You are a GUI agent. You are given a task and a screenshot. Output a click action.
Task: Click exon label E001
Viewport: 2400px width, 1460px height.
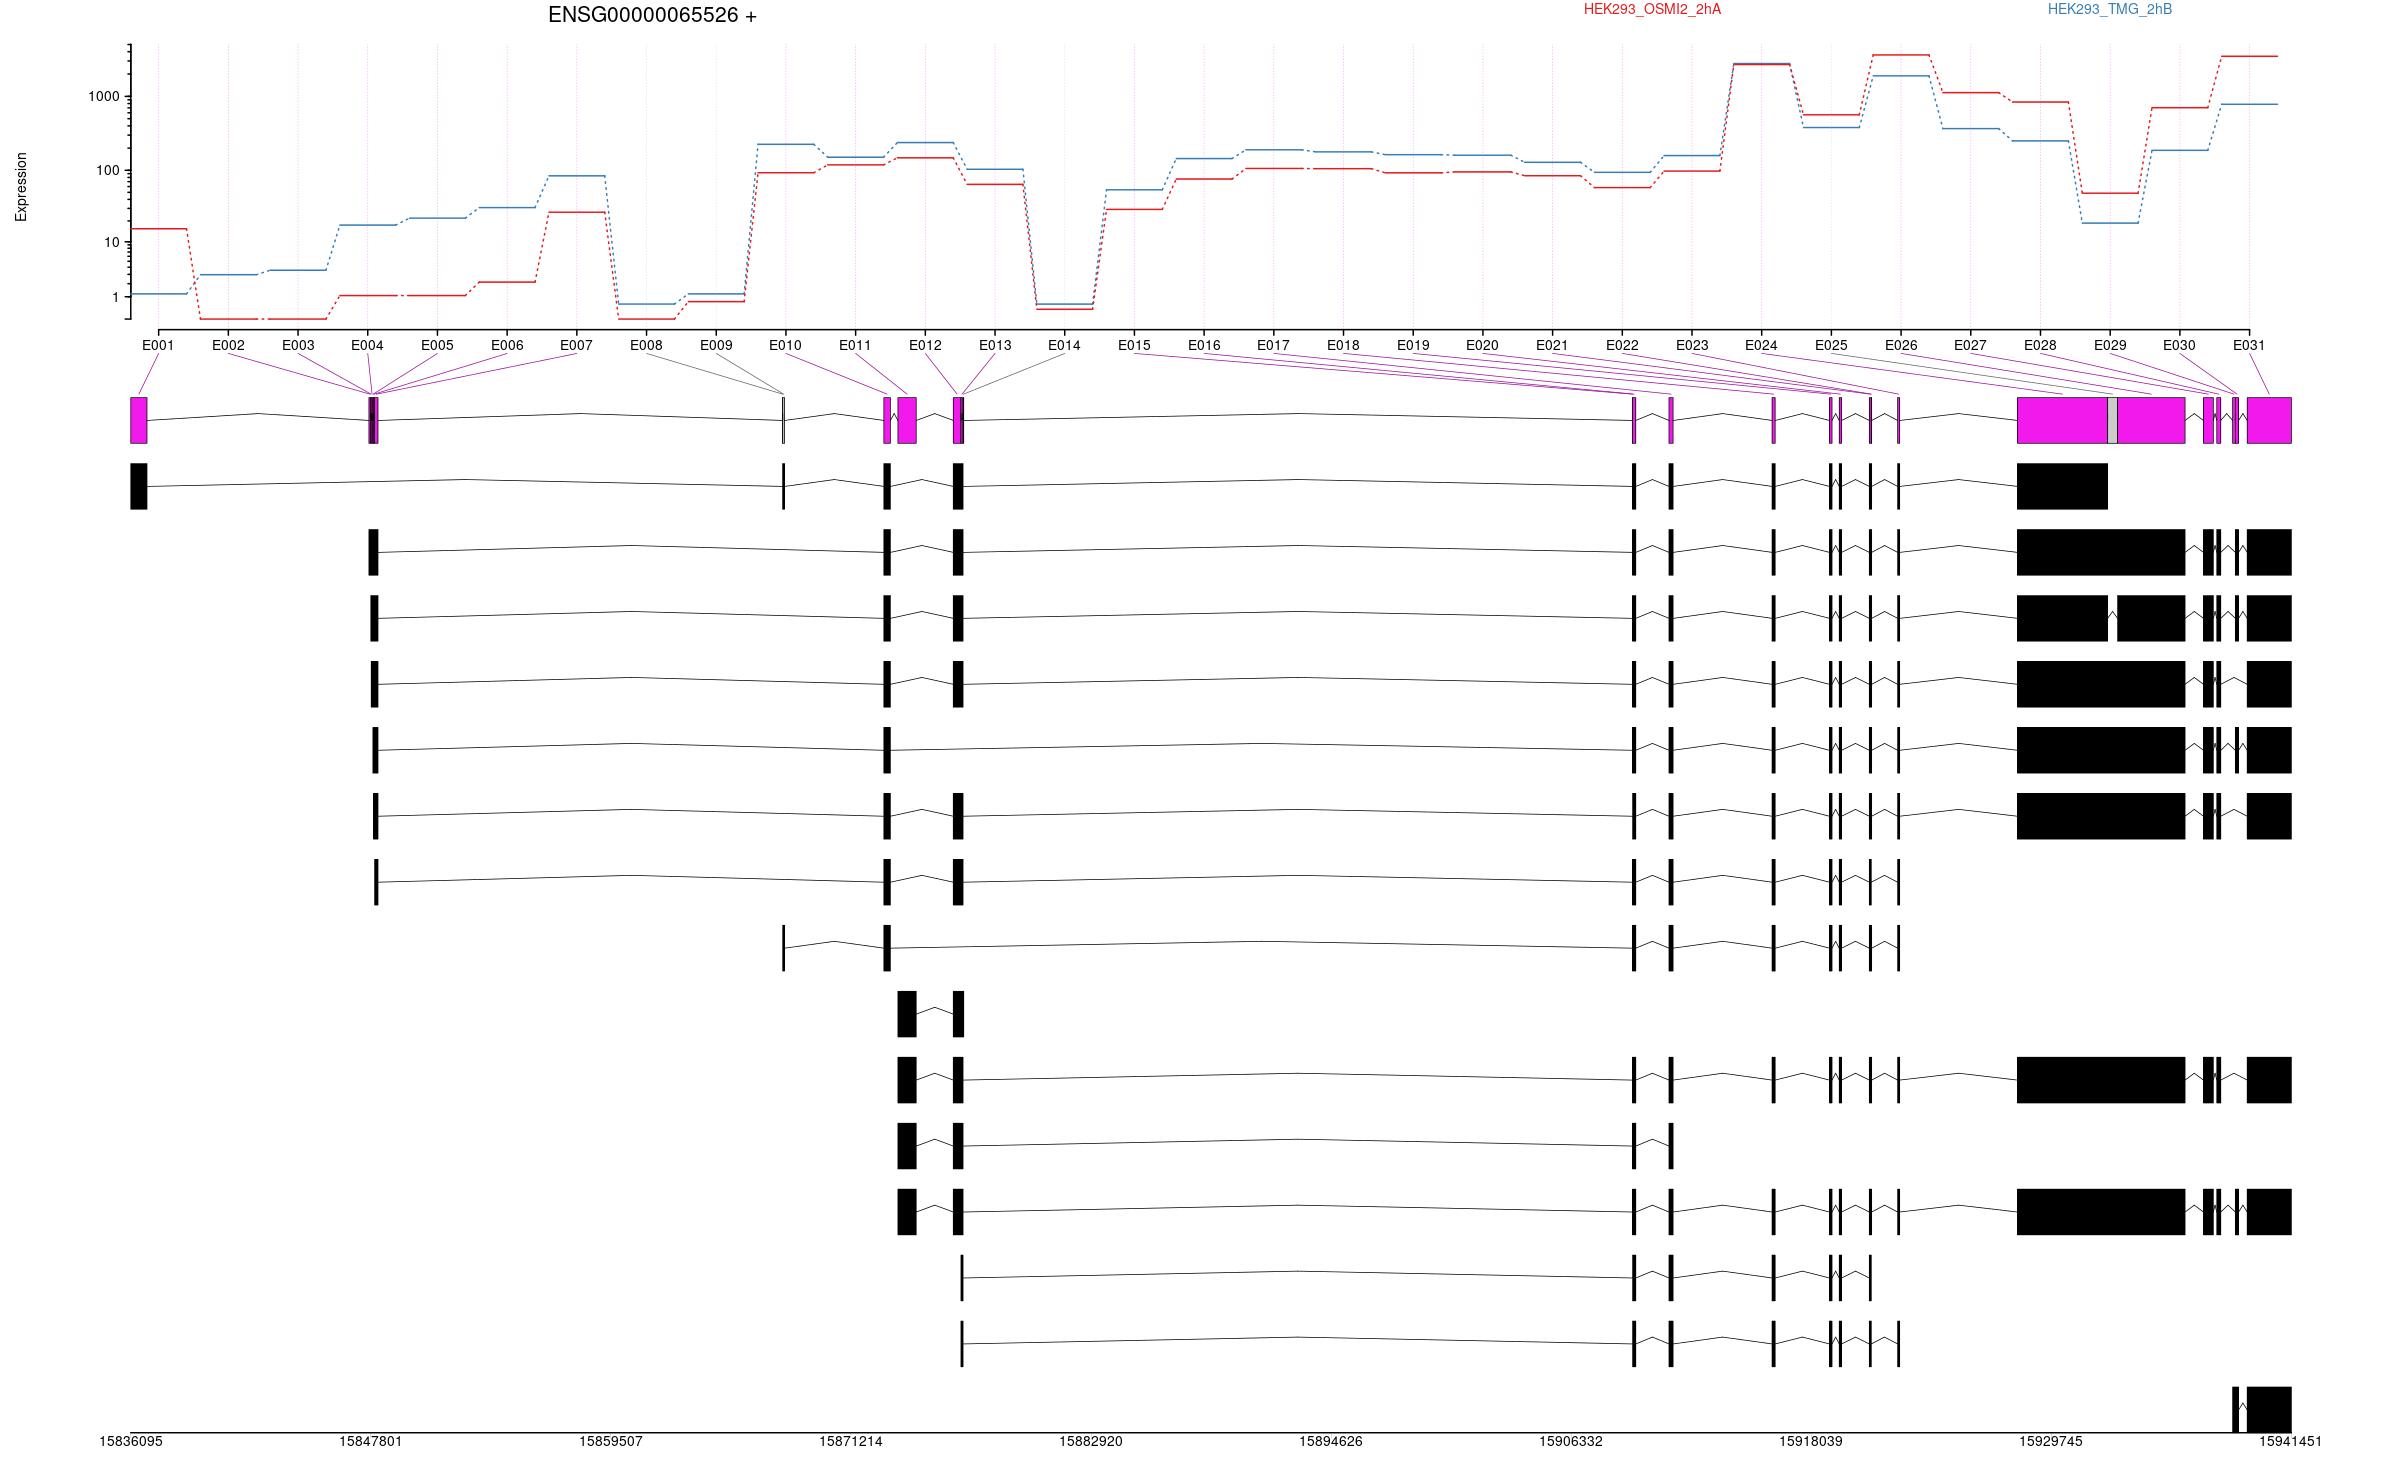pyautogui.click(x=158, y=345)
